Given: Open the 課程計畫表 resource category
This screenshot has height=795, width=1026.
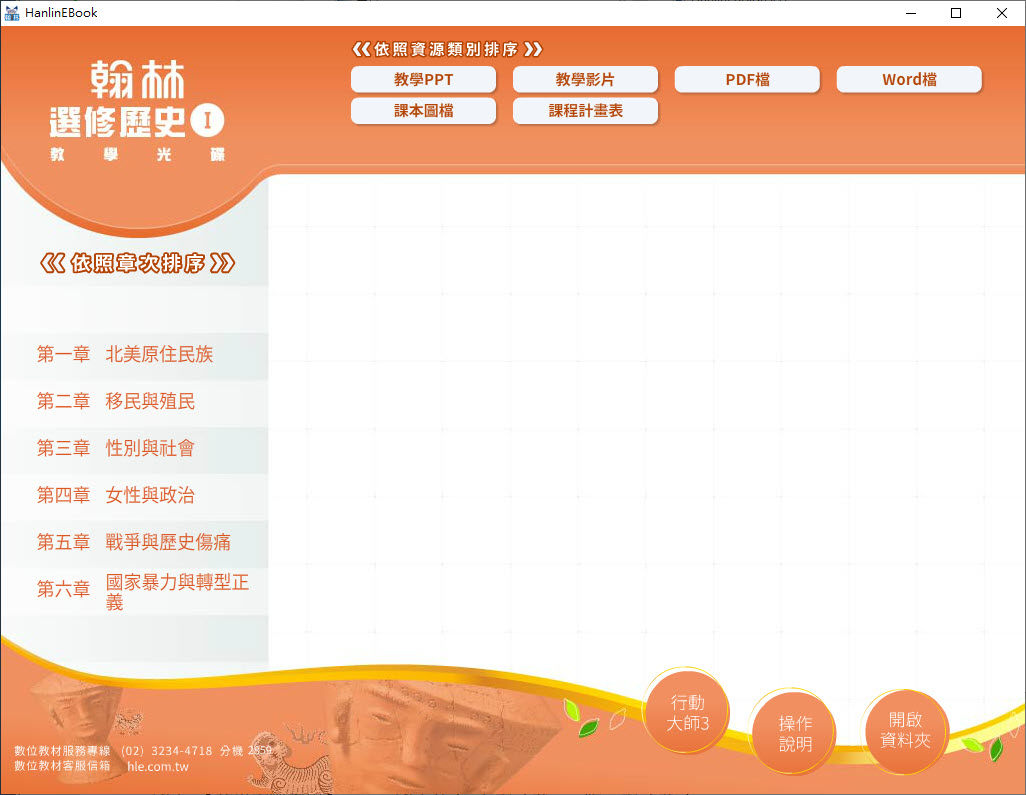Looking at the screenshot, I should coord(585,111).
